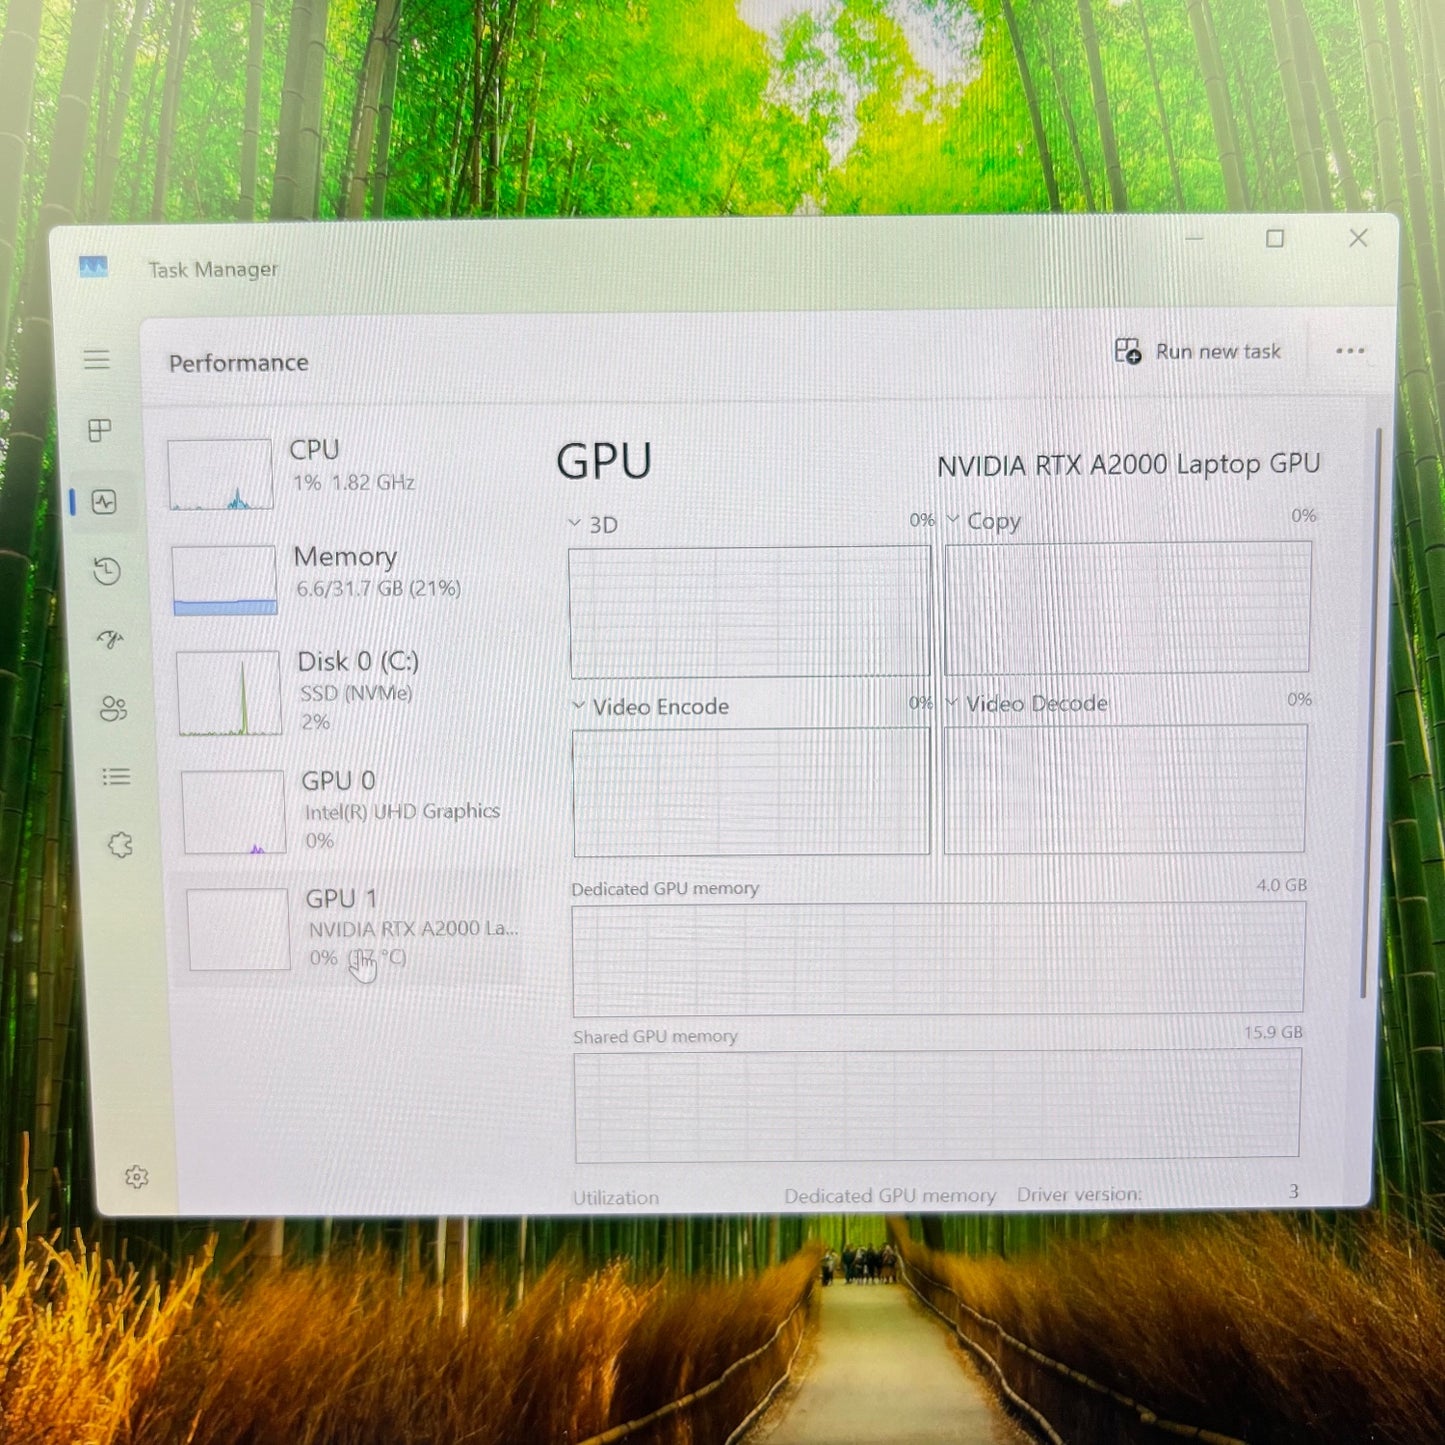Select Disk 0 (C:) resource
Image resolution: width=1445 pixels, height=1445 pixels.
click(x=350, y=692)
